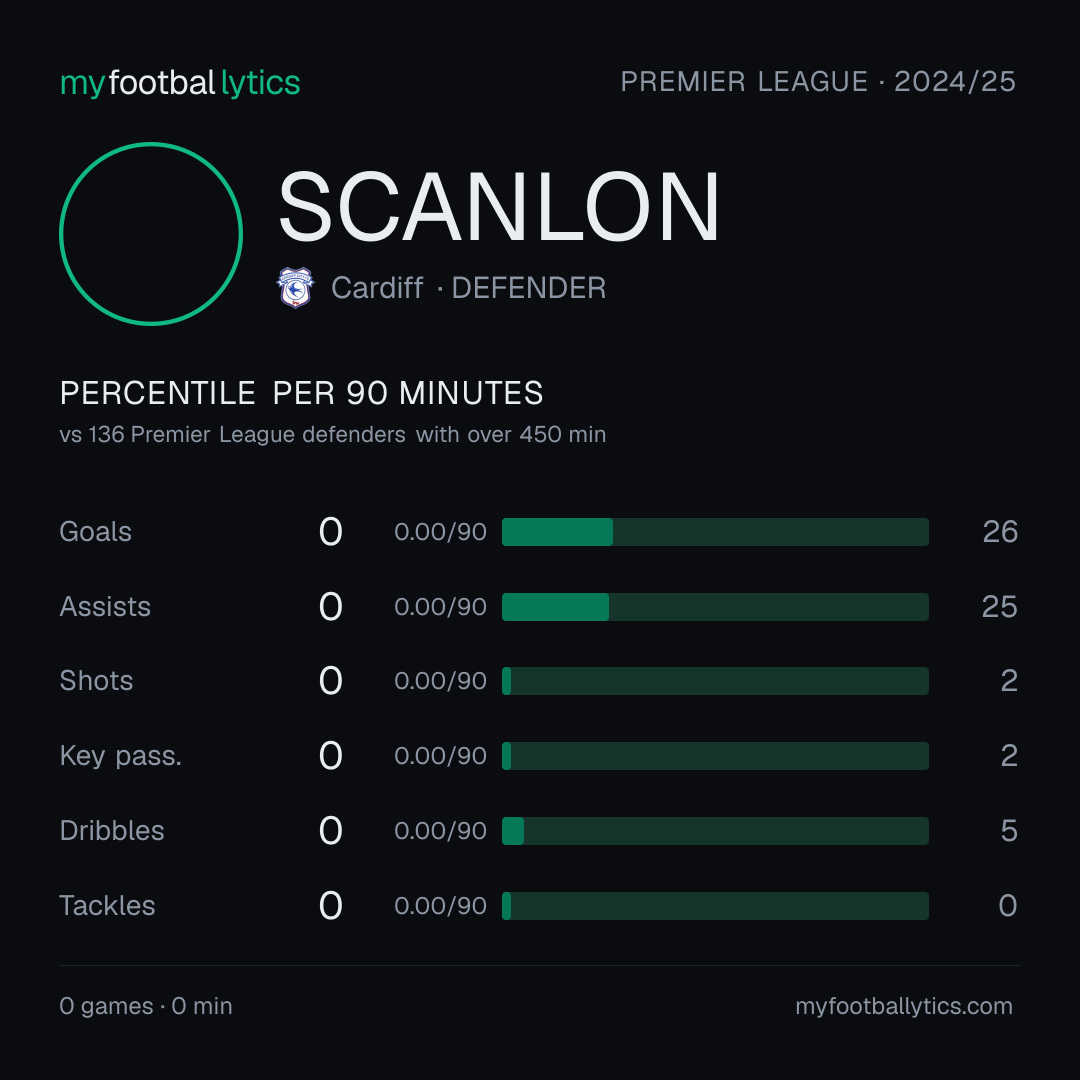This screenshot has width=1080, height=1080.
Task: Click the Cardiff team name text
Action: click(x=377, y=288)
